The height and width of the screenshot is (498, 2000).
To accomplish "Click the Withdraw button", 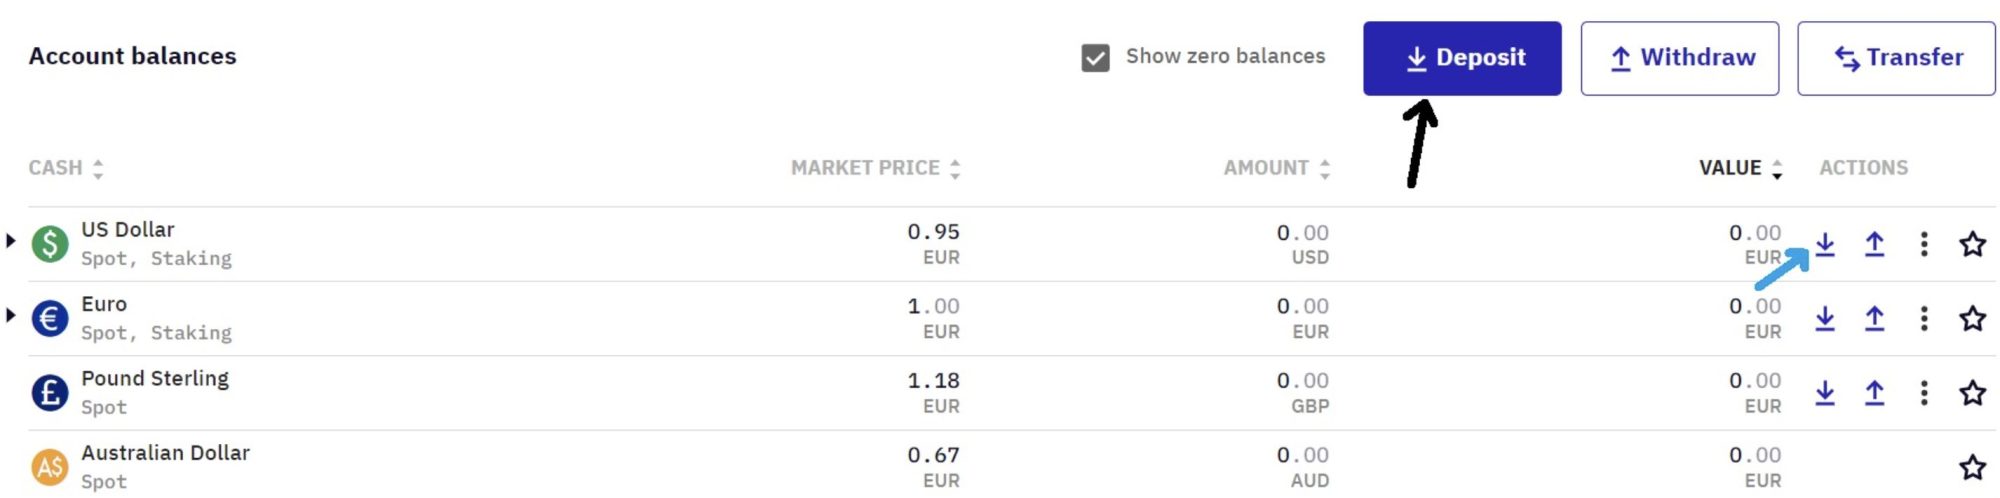I will pos(1679,58).
